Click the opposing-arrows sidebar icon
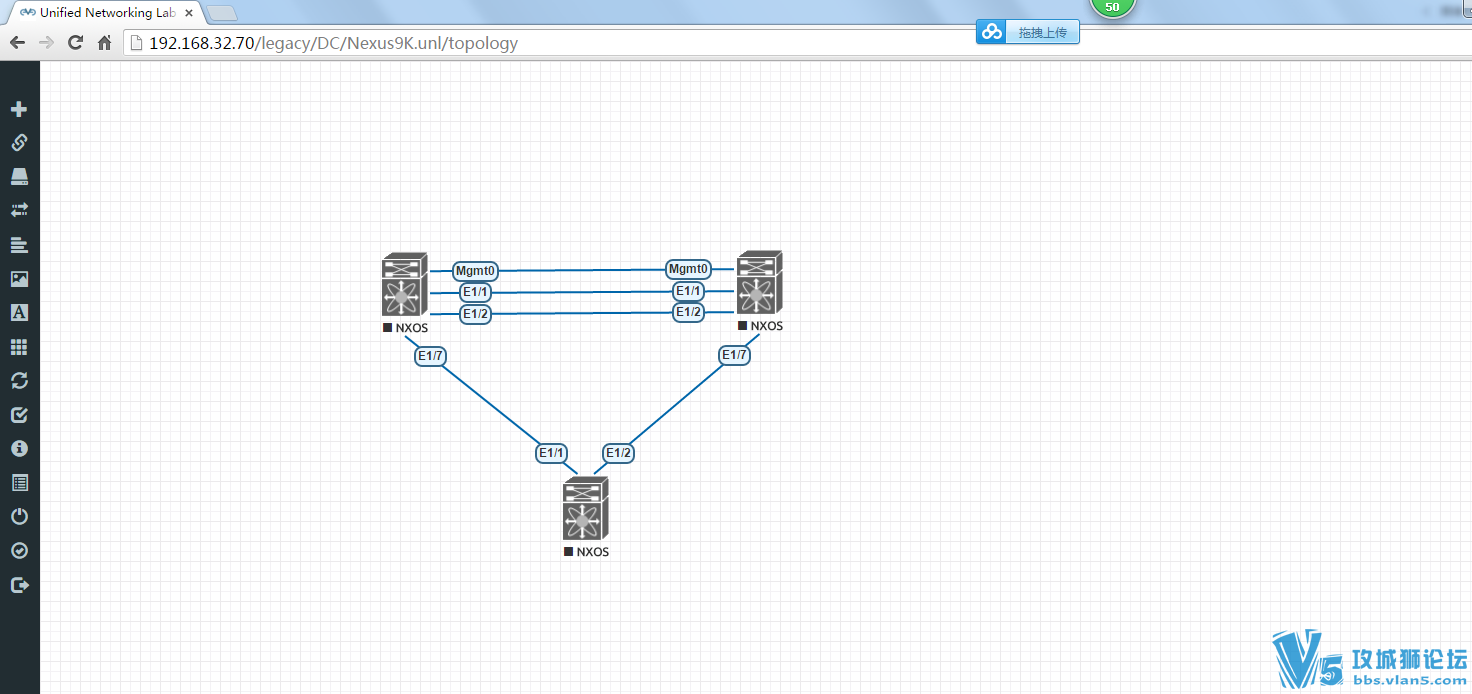This screenshot has width=1472, height=694. [19, 211]
